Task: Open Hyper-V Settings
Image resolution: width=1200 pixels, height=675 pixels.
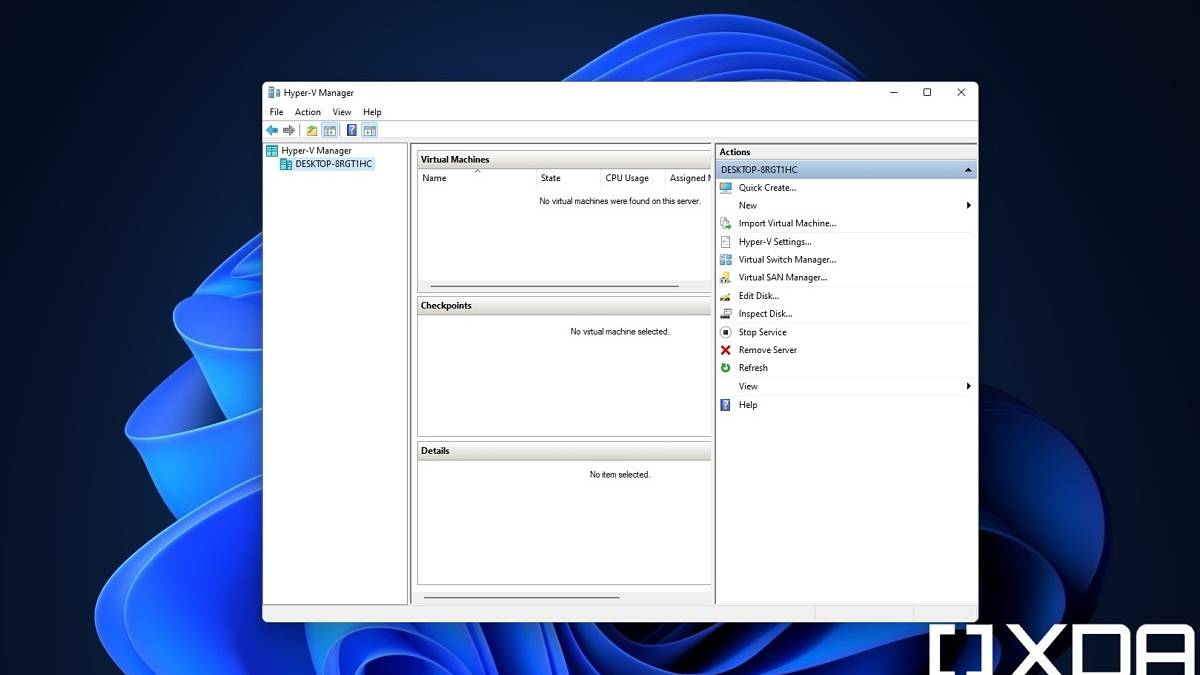Action: 774,242
